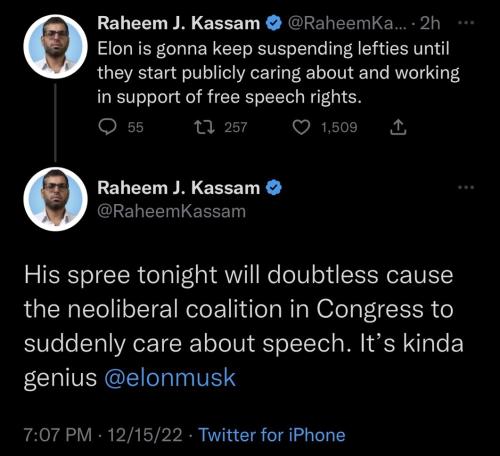The height and width of the screenshot is (456, 500).
Task: Open the first tweet's profile avatar
Action: pos(56,46)
